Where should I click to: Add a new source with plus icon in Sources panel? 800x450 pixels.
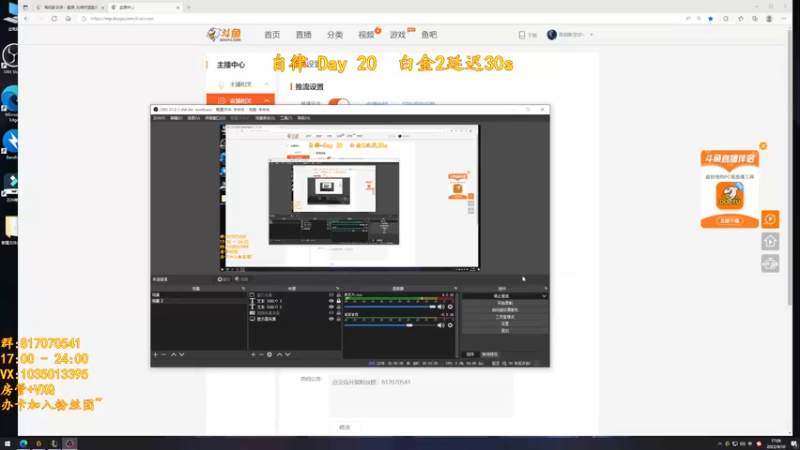(x=253, y=354)
